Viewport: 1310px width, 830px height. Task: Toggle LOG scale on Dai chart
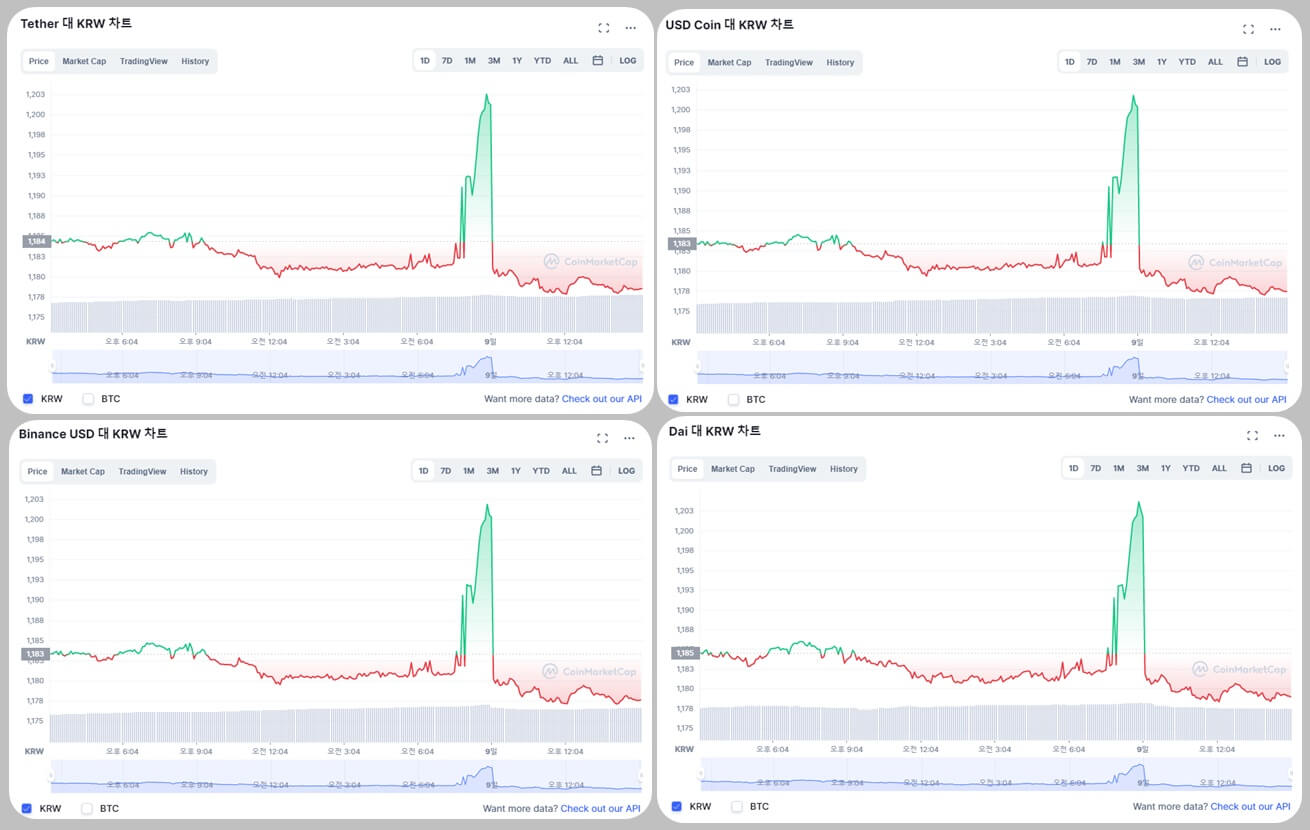(x=1276, y=468)
